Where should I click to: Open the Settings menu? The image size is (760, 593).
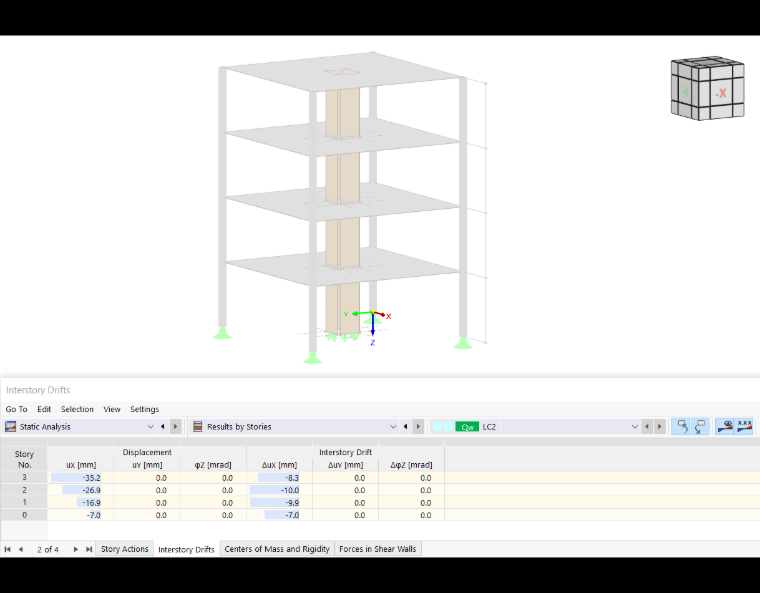point(144,409)
